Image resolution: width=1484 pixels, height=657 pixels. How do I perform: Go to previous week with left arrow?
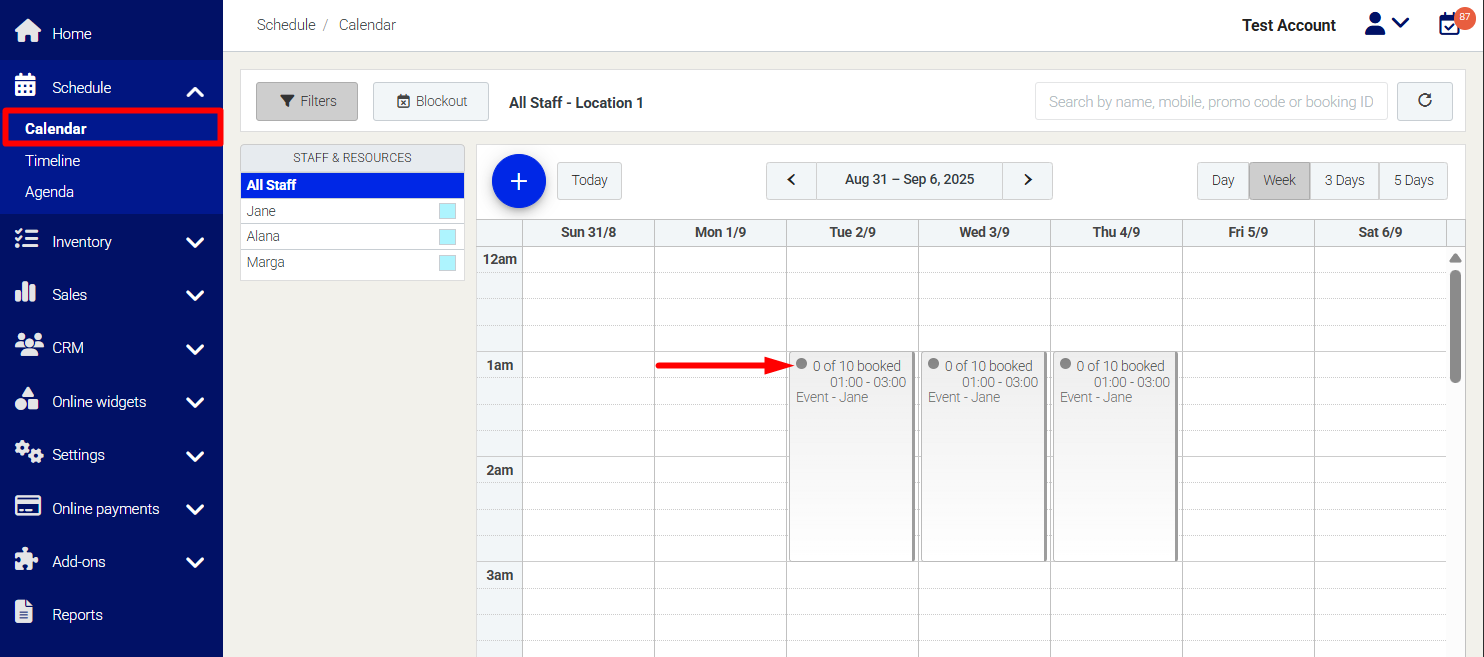(791, 180)
